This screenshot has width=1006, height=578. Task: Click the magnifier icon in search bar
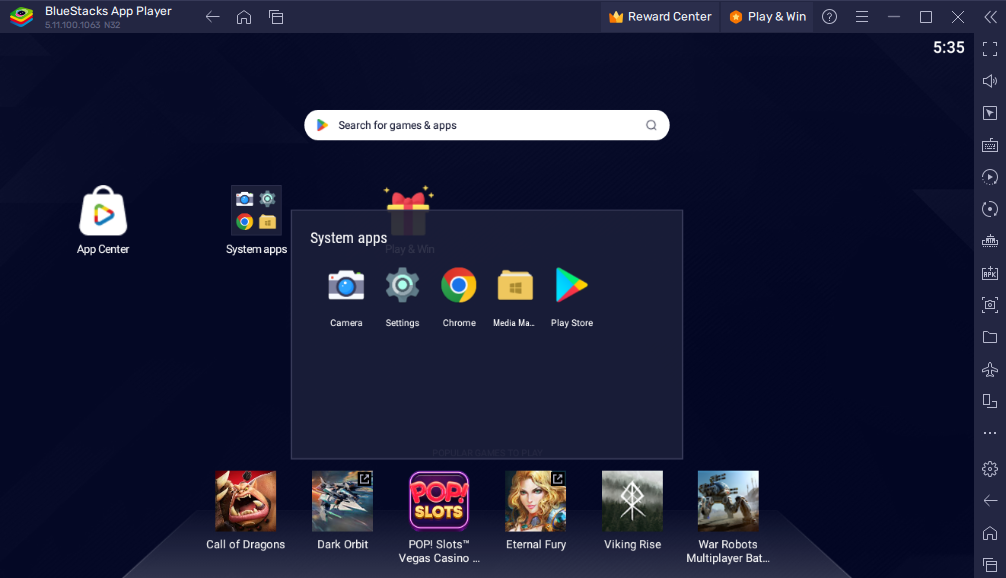(x=651, y=125)
